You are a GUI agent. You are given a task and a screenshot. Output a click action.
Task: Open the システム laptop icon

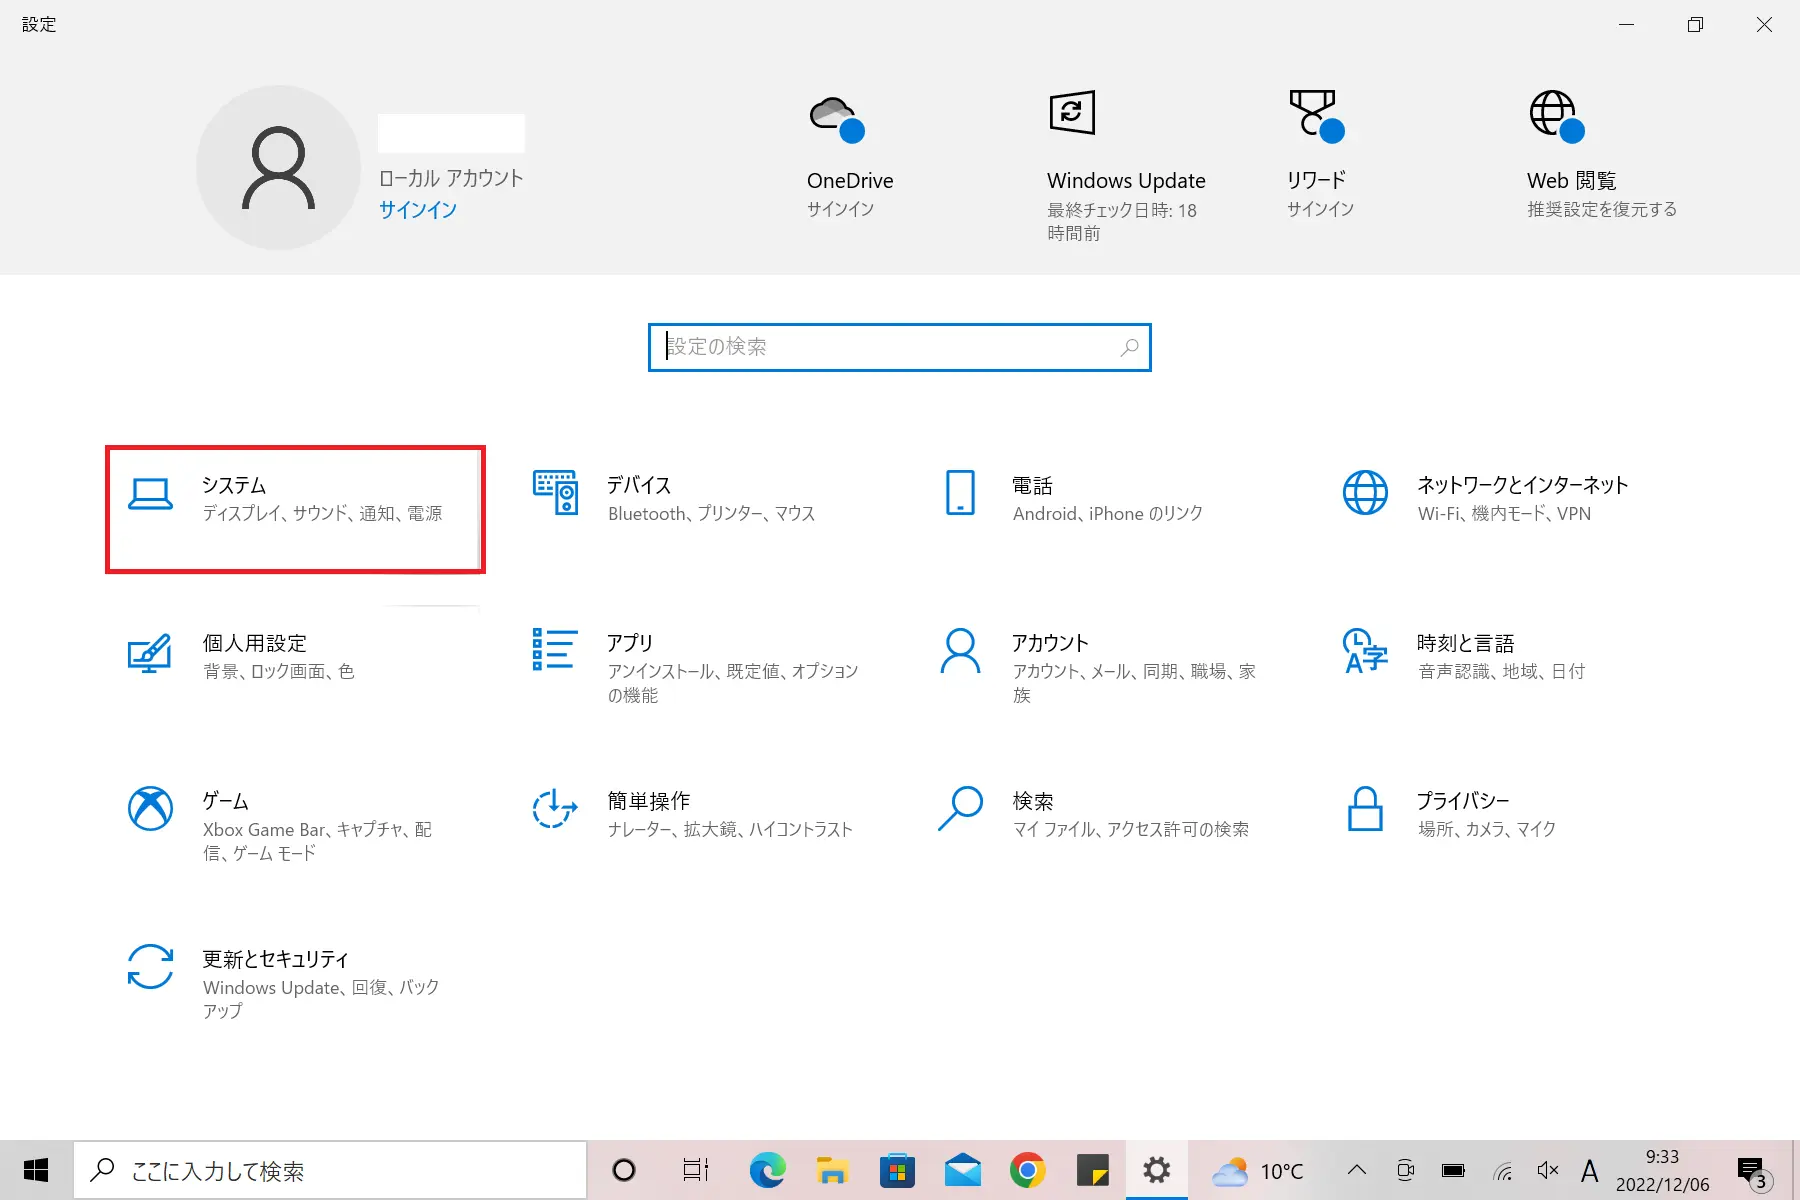tap(150, 494)
